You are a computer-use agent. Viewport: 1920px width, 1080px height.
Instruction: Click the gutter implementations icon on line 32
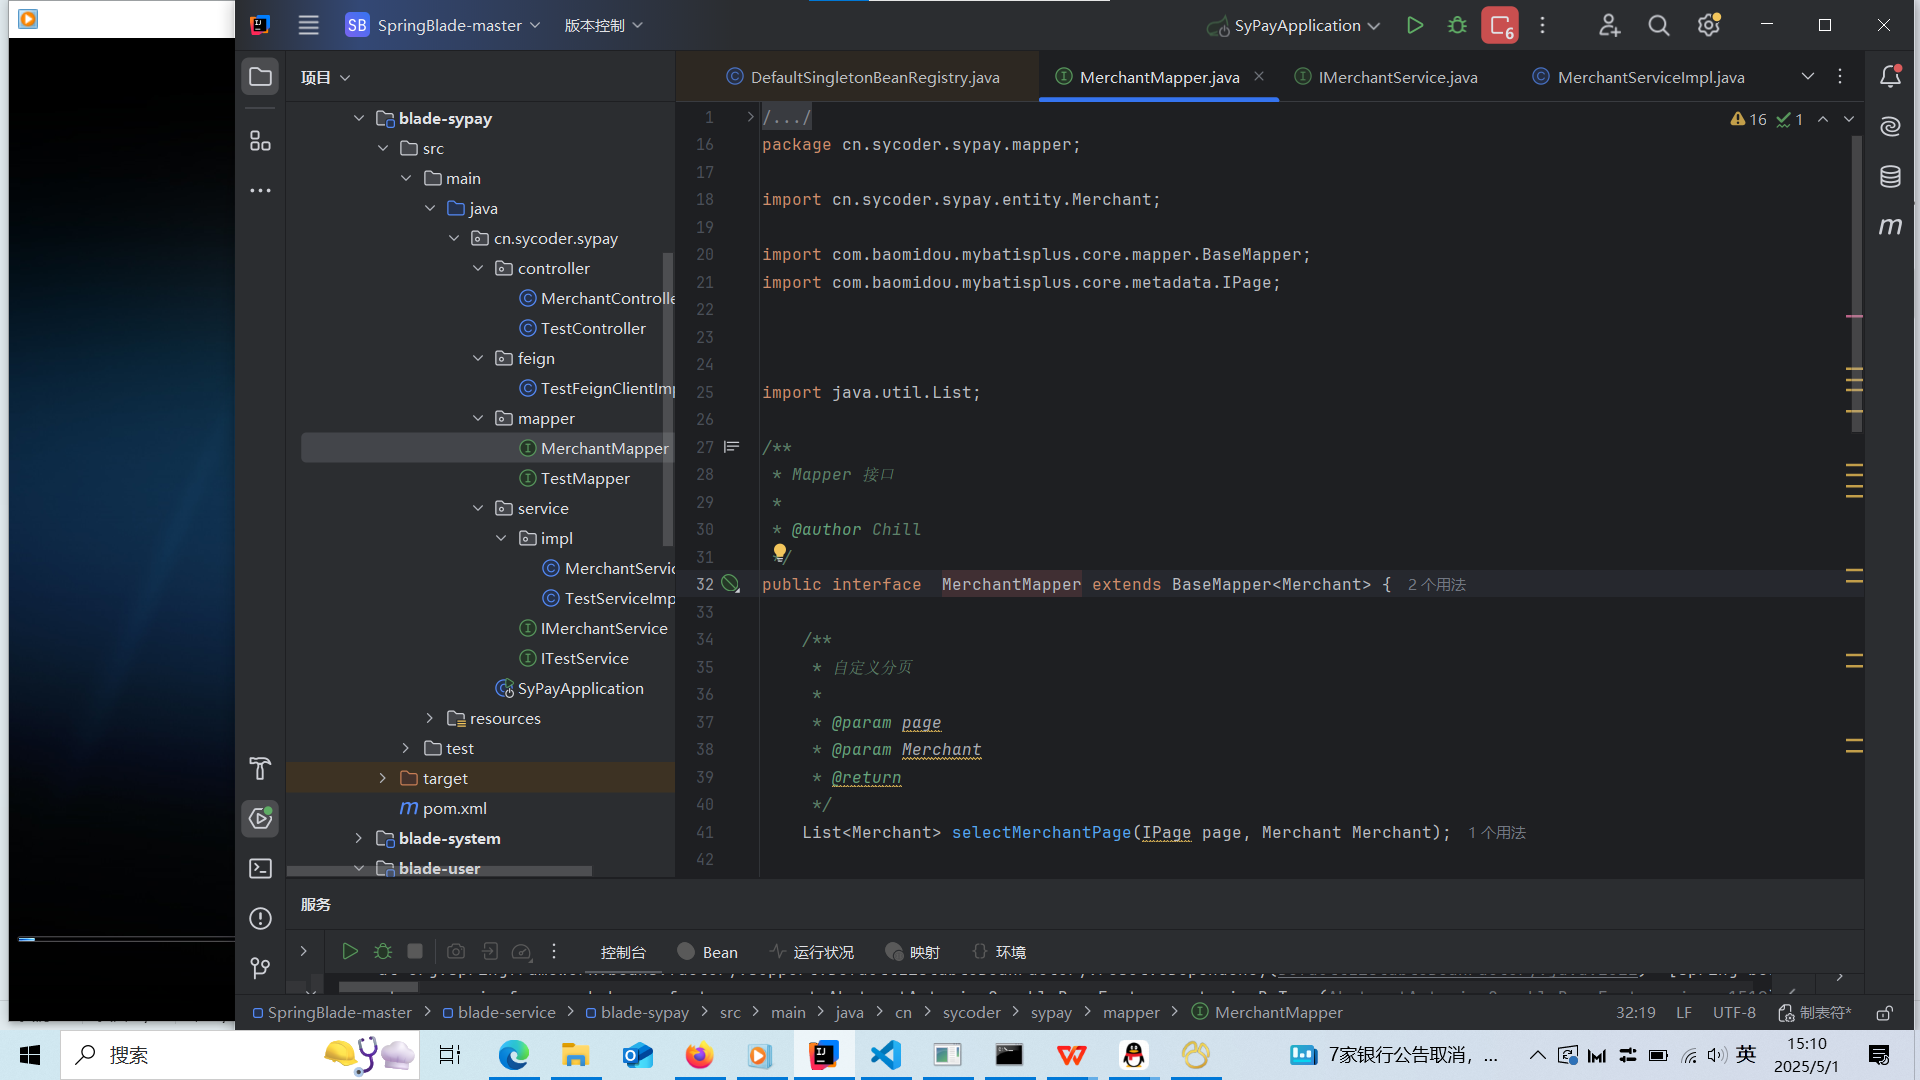[x=731, y=584]
